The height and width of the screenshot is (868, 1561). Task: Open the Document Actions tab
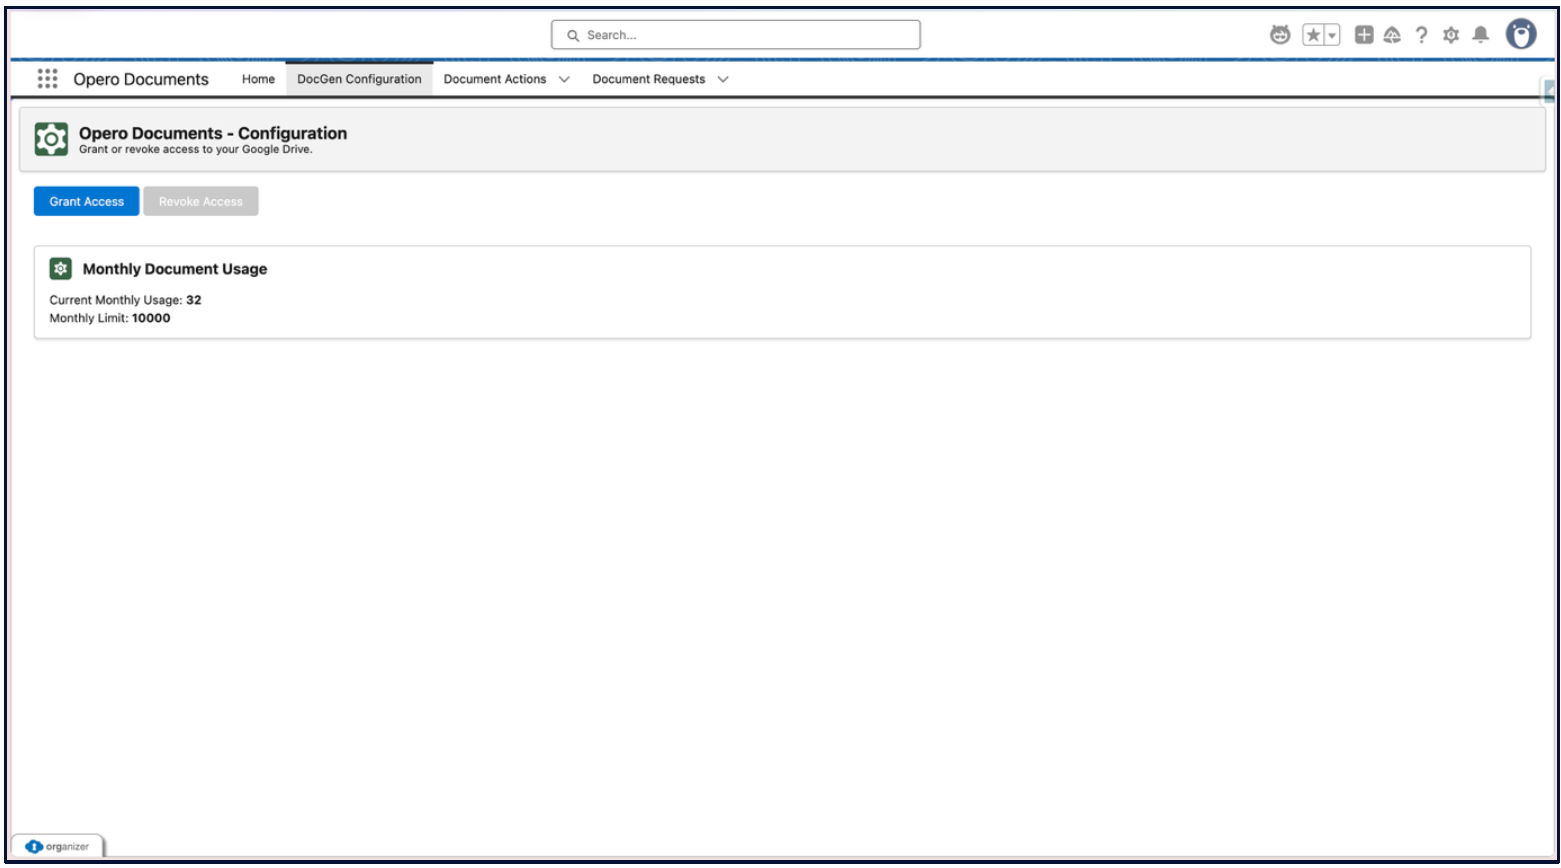(x=495, y=79)
